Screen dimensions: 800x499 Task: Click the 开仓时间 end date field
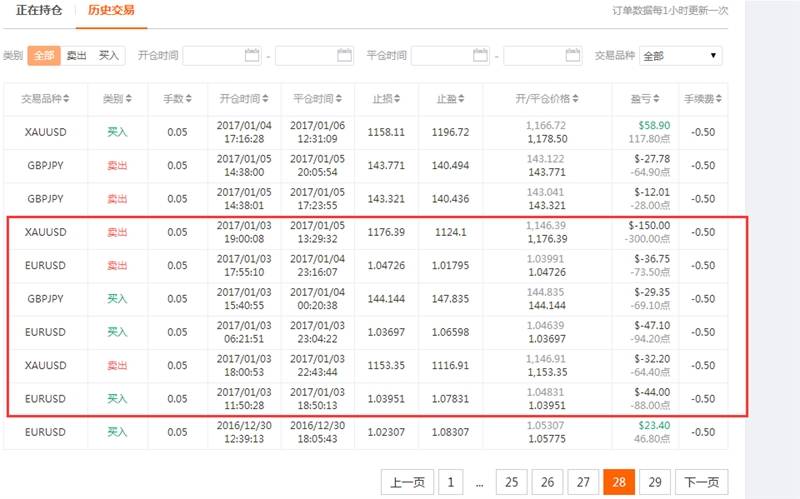click(x=315, y=56)
